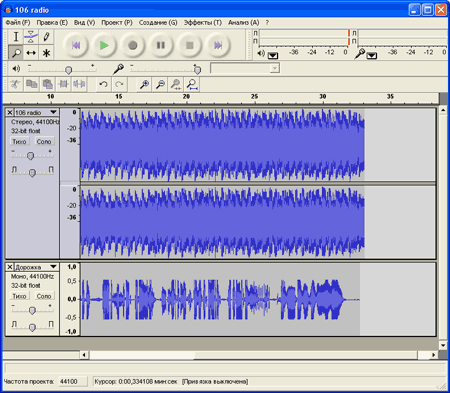Click 106 radio track pan slider
The height and width of the screenshot is (393, 450).
[x=32, y=173]
